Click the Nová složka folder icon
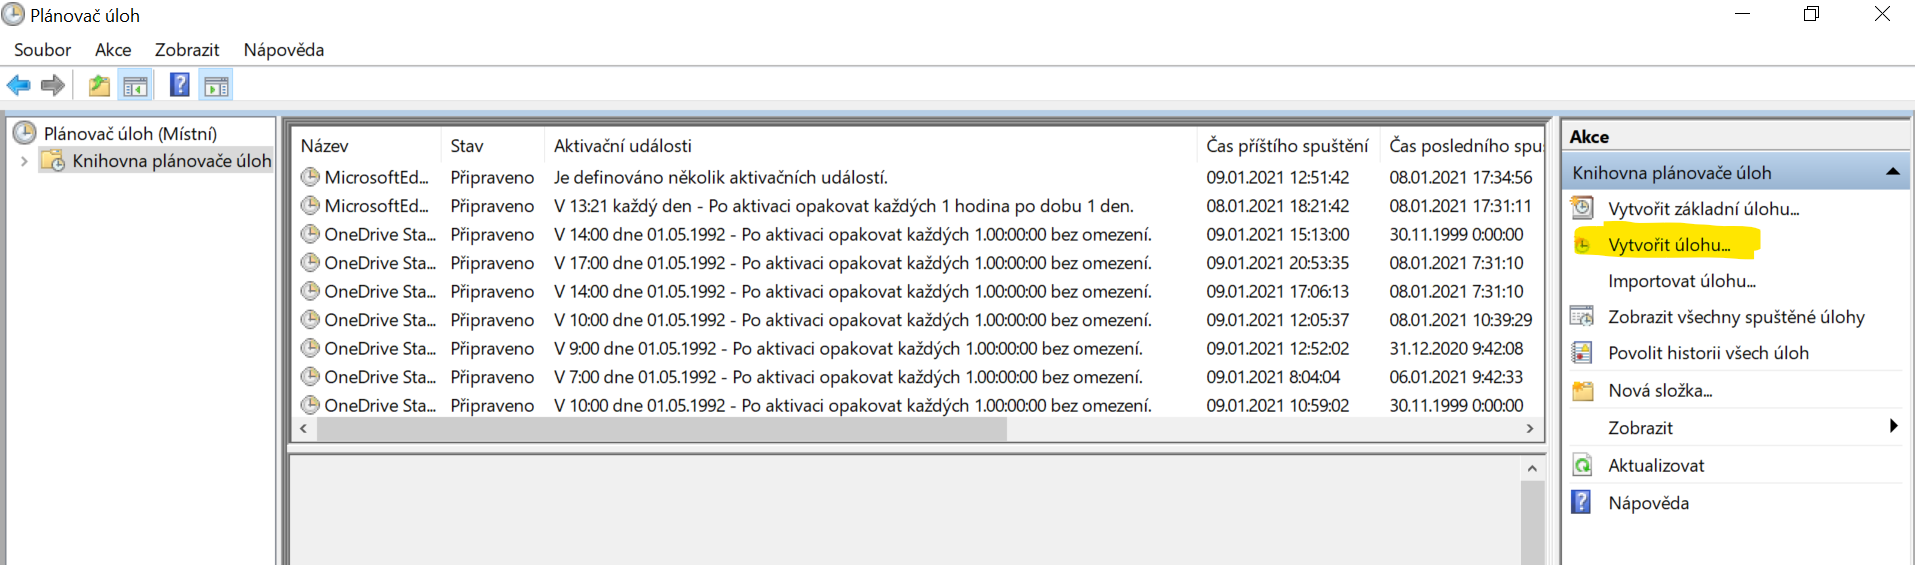The width and height of the screenshot is (1915, 565). pyautogui.click(x=1582, y=391)
